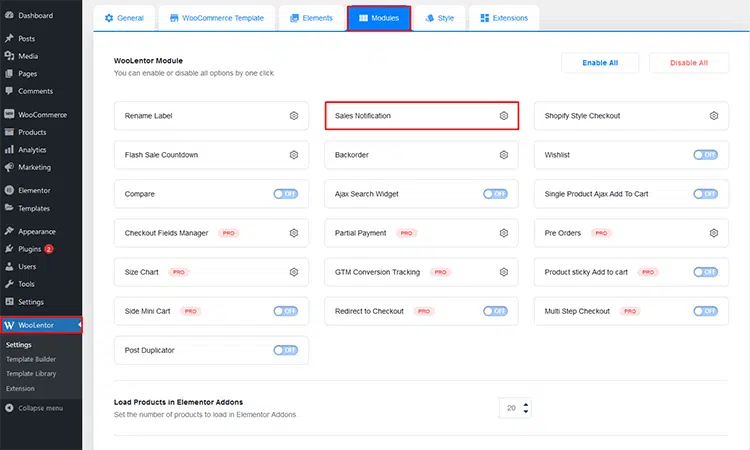Screen dimensions: 750x450
Task: Click the Pages icon in sidebar
Action: click(x=9, y=73)
